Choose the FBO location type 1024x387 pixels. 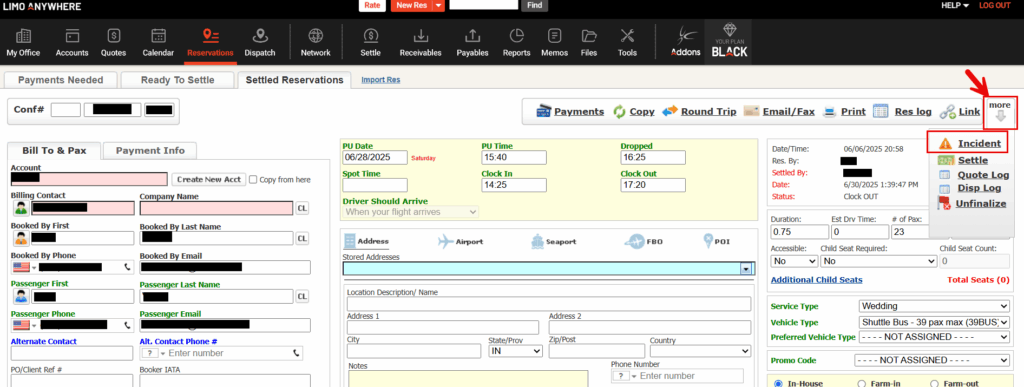(643, 241)
